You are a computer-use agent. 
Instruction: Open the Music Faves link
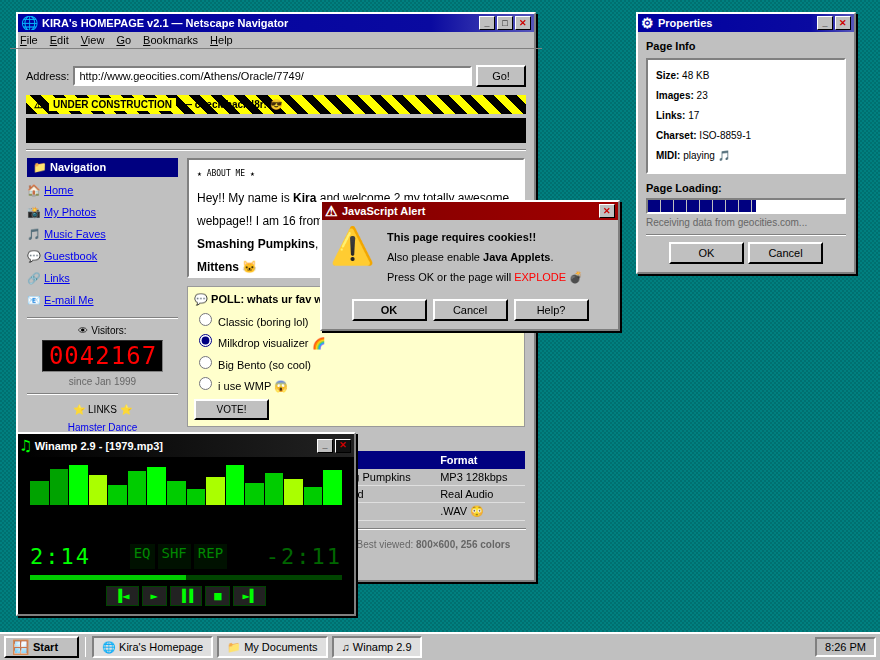pos(75,234)
